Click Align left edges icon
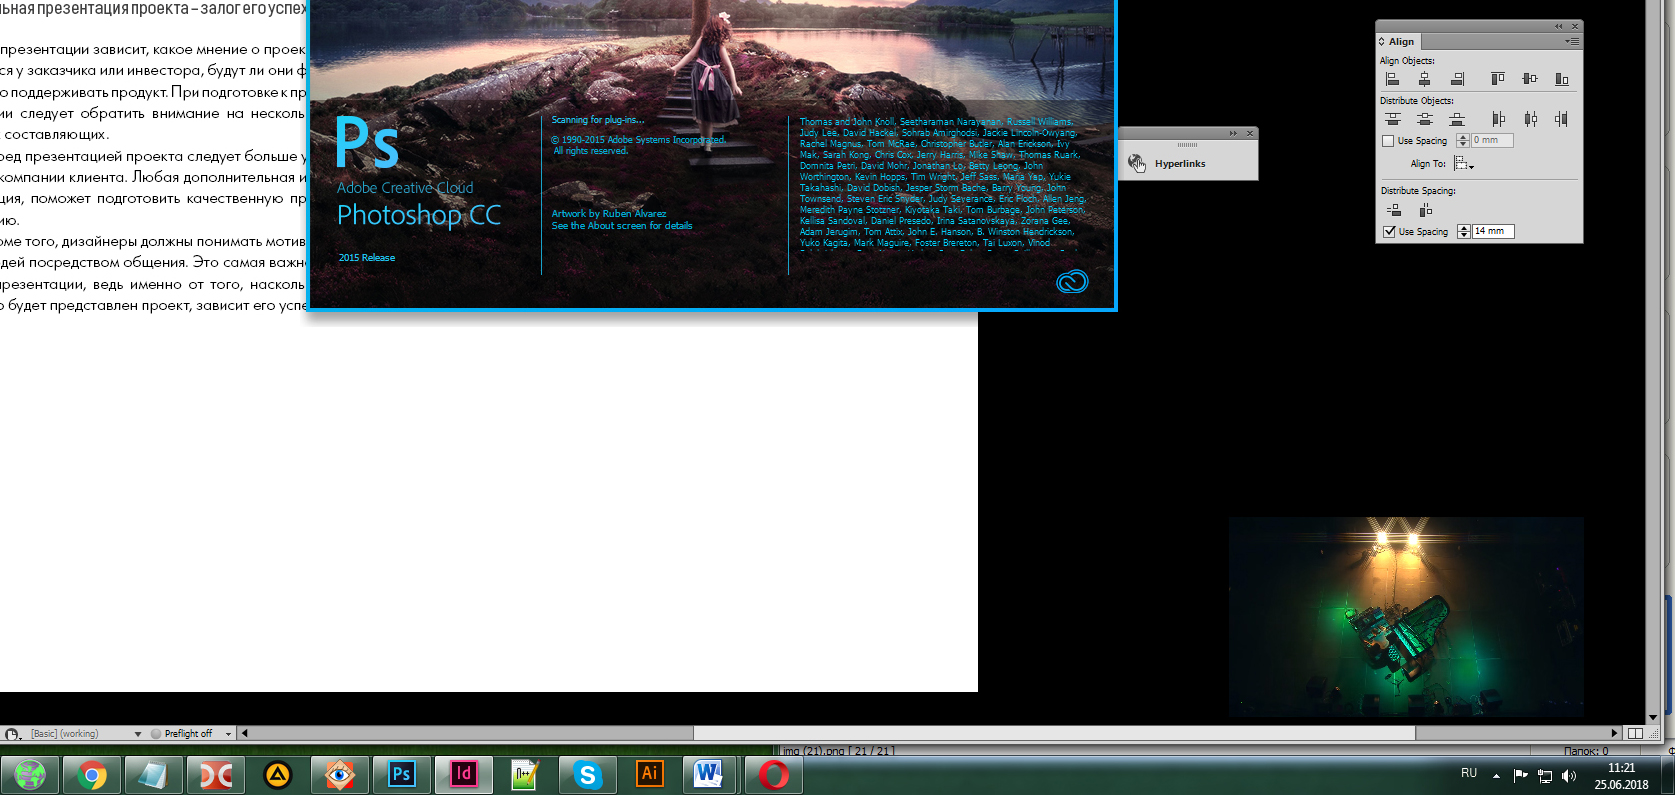This screenshot has width=1675, height=795. [x=1392, y=79]
